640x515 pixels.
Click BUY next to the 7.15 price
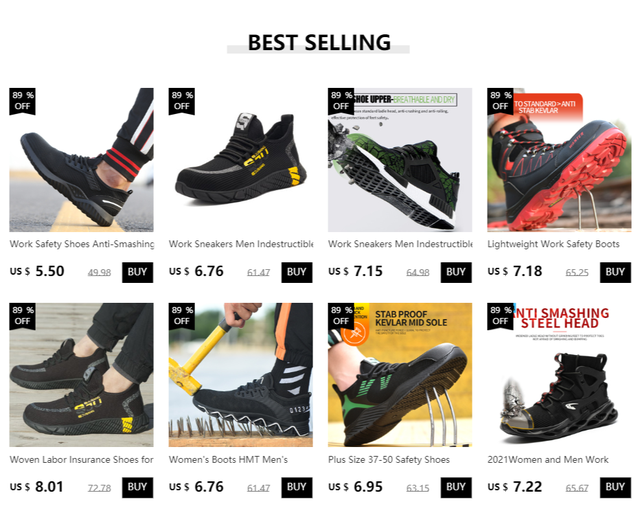(x=456, y=272)
